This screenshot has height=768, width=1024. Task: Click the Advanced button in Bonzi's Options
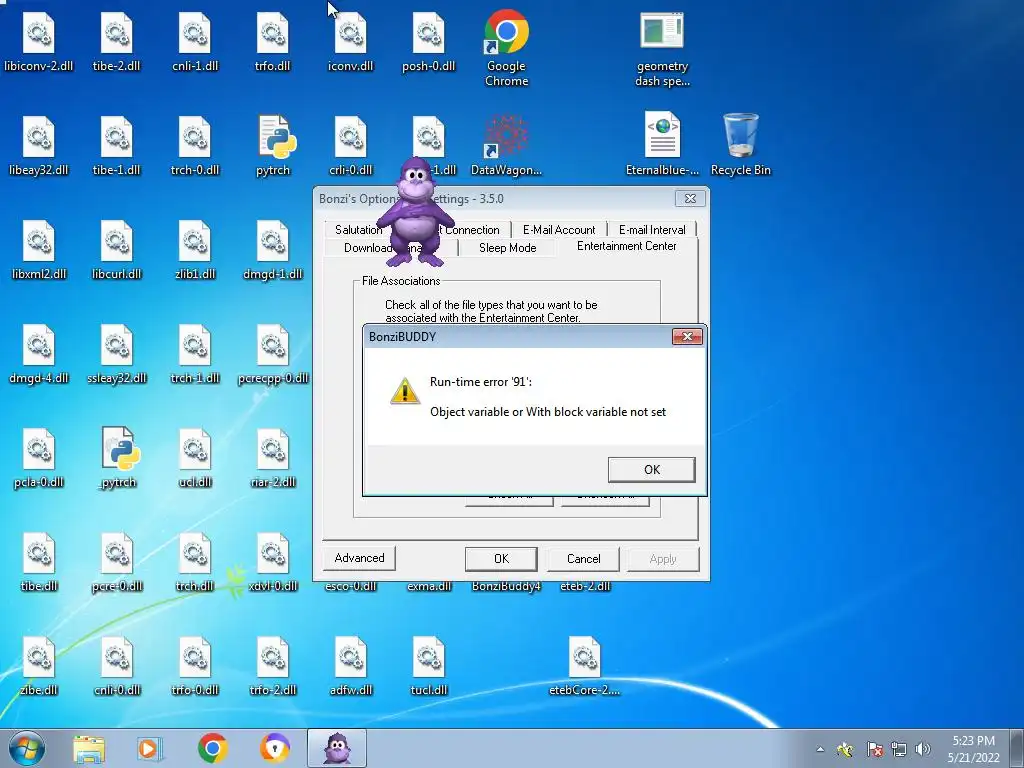pos(359,558)
